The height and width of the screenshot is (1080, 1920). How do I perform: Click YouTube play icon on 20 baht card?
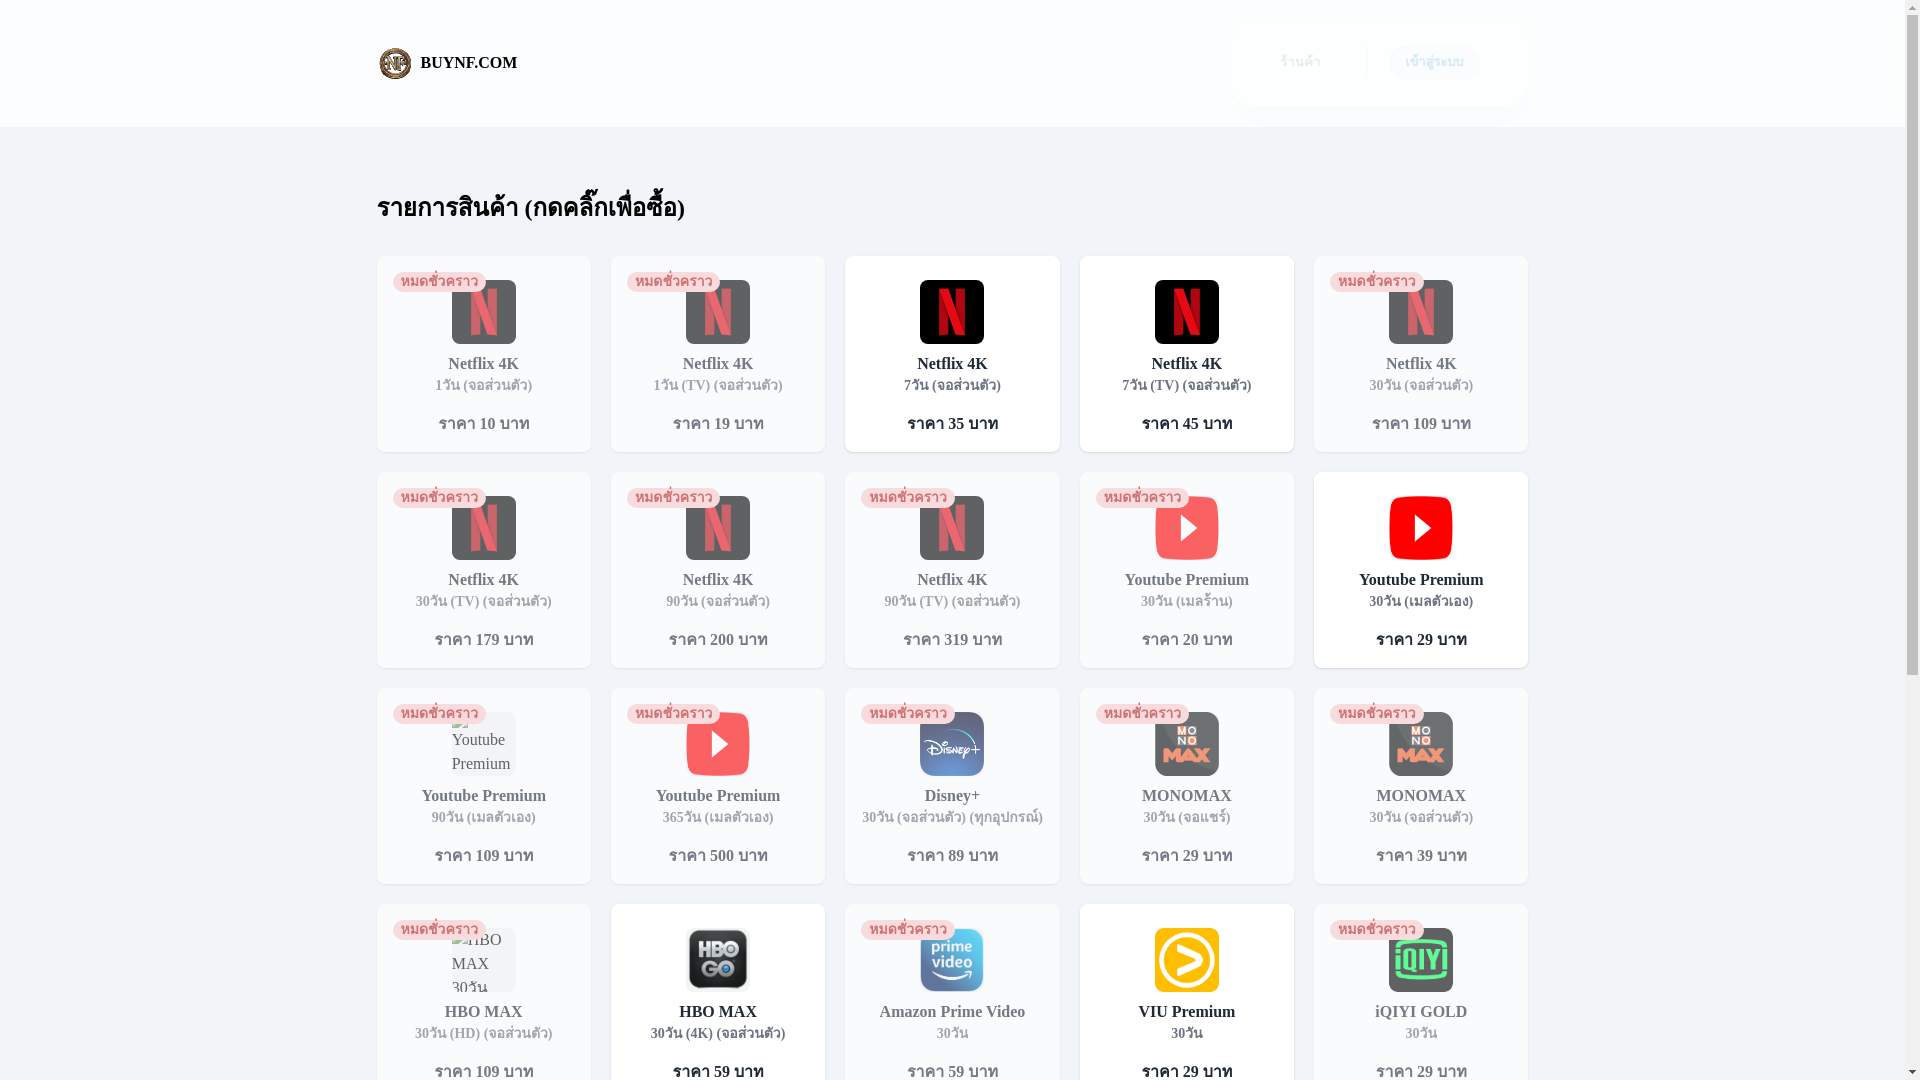point(1187,528)
